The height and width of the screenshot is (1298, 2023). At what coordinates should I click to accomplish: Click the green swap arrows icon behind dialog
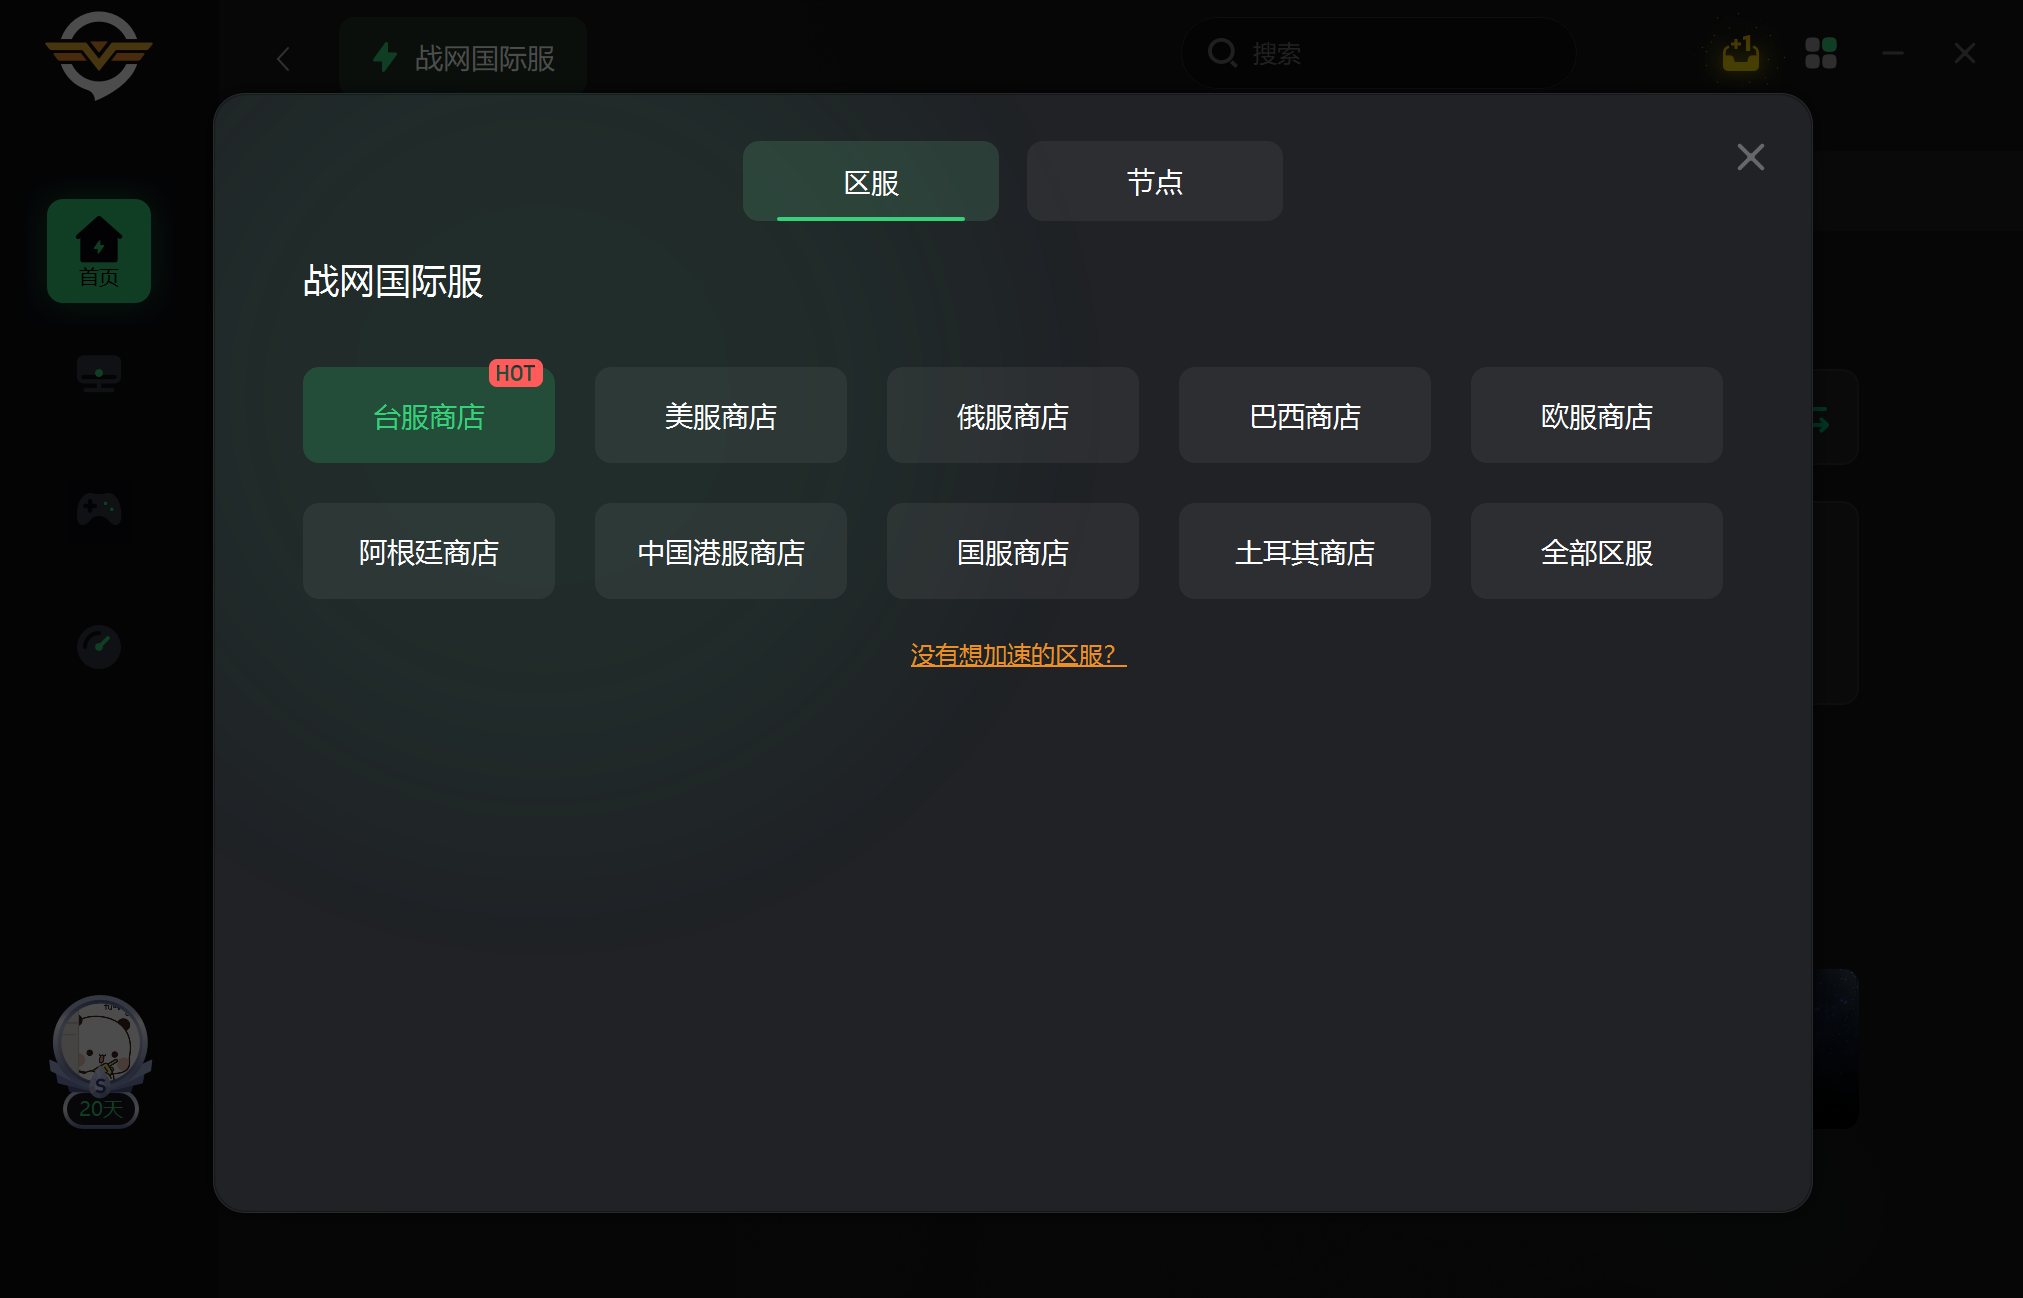1822,420
